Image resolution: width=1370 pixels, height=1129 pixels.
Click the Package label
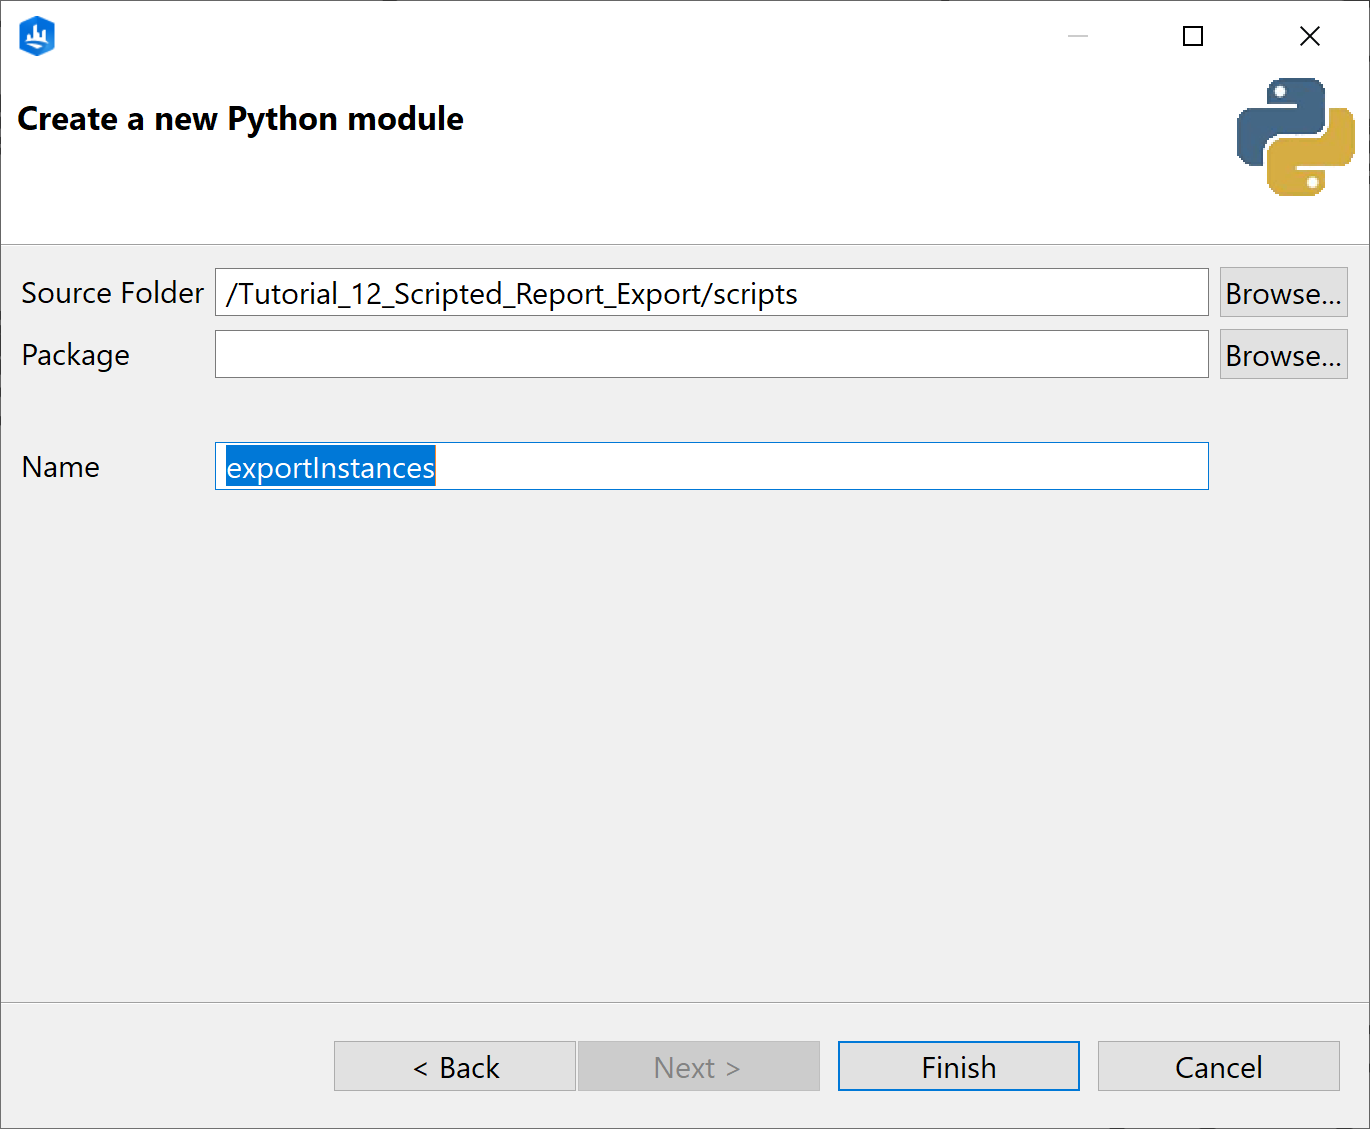75,354
